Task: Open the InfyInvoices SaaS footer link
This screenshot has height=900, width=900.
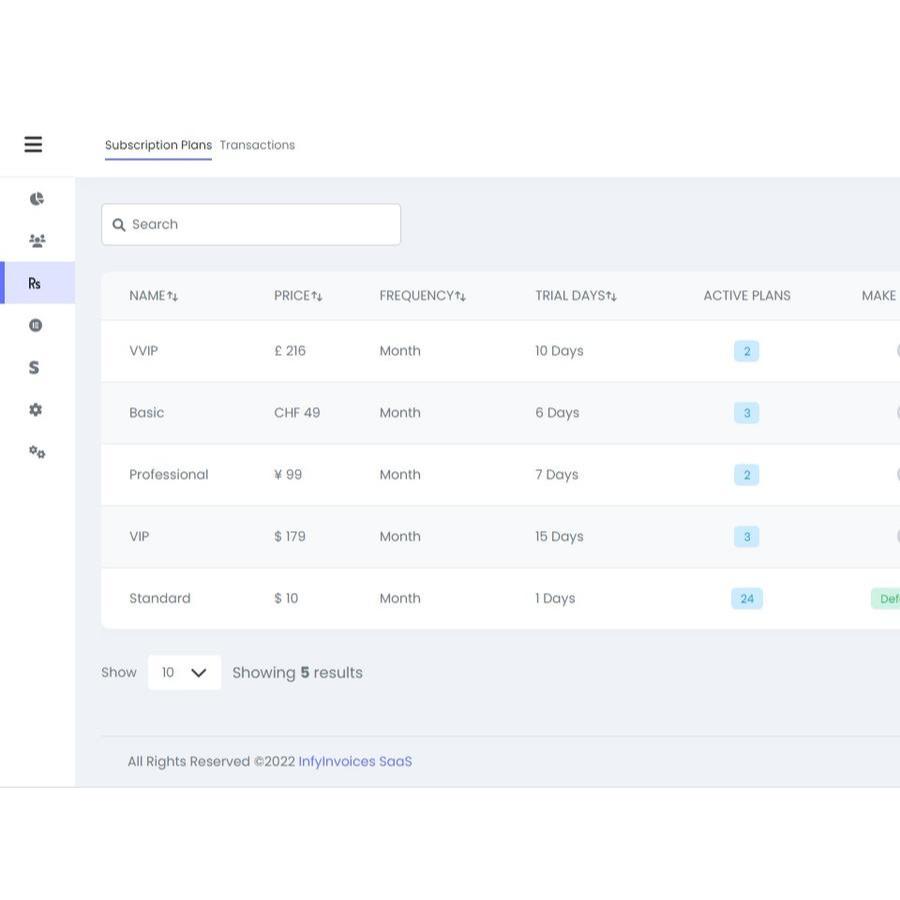Action: [355, 762]
